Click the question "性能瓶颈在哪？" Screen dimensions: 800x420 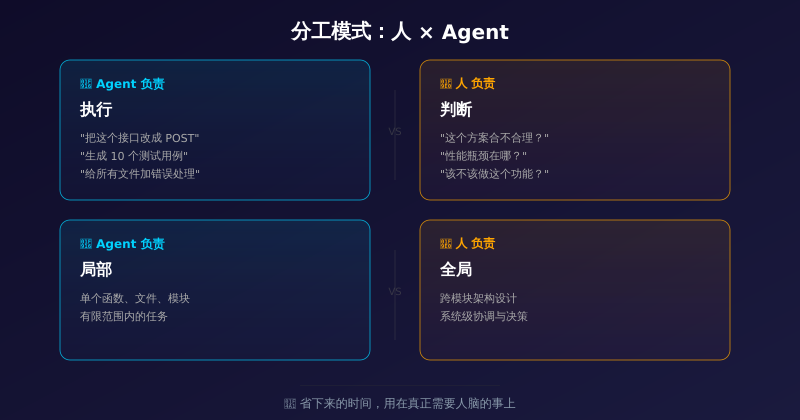(x=483, y=156)
